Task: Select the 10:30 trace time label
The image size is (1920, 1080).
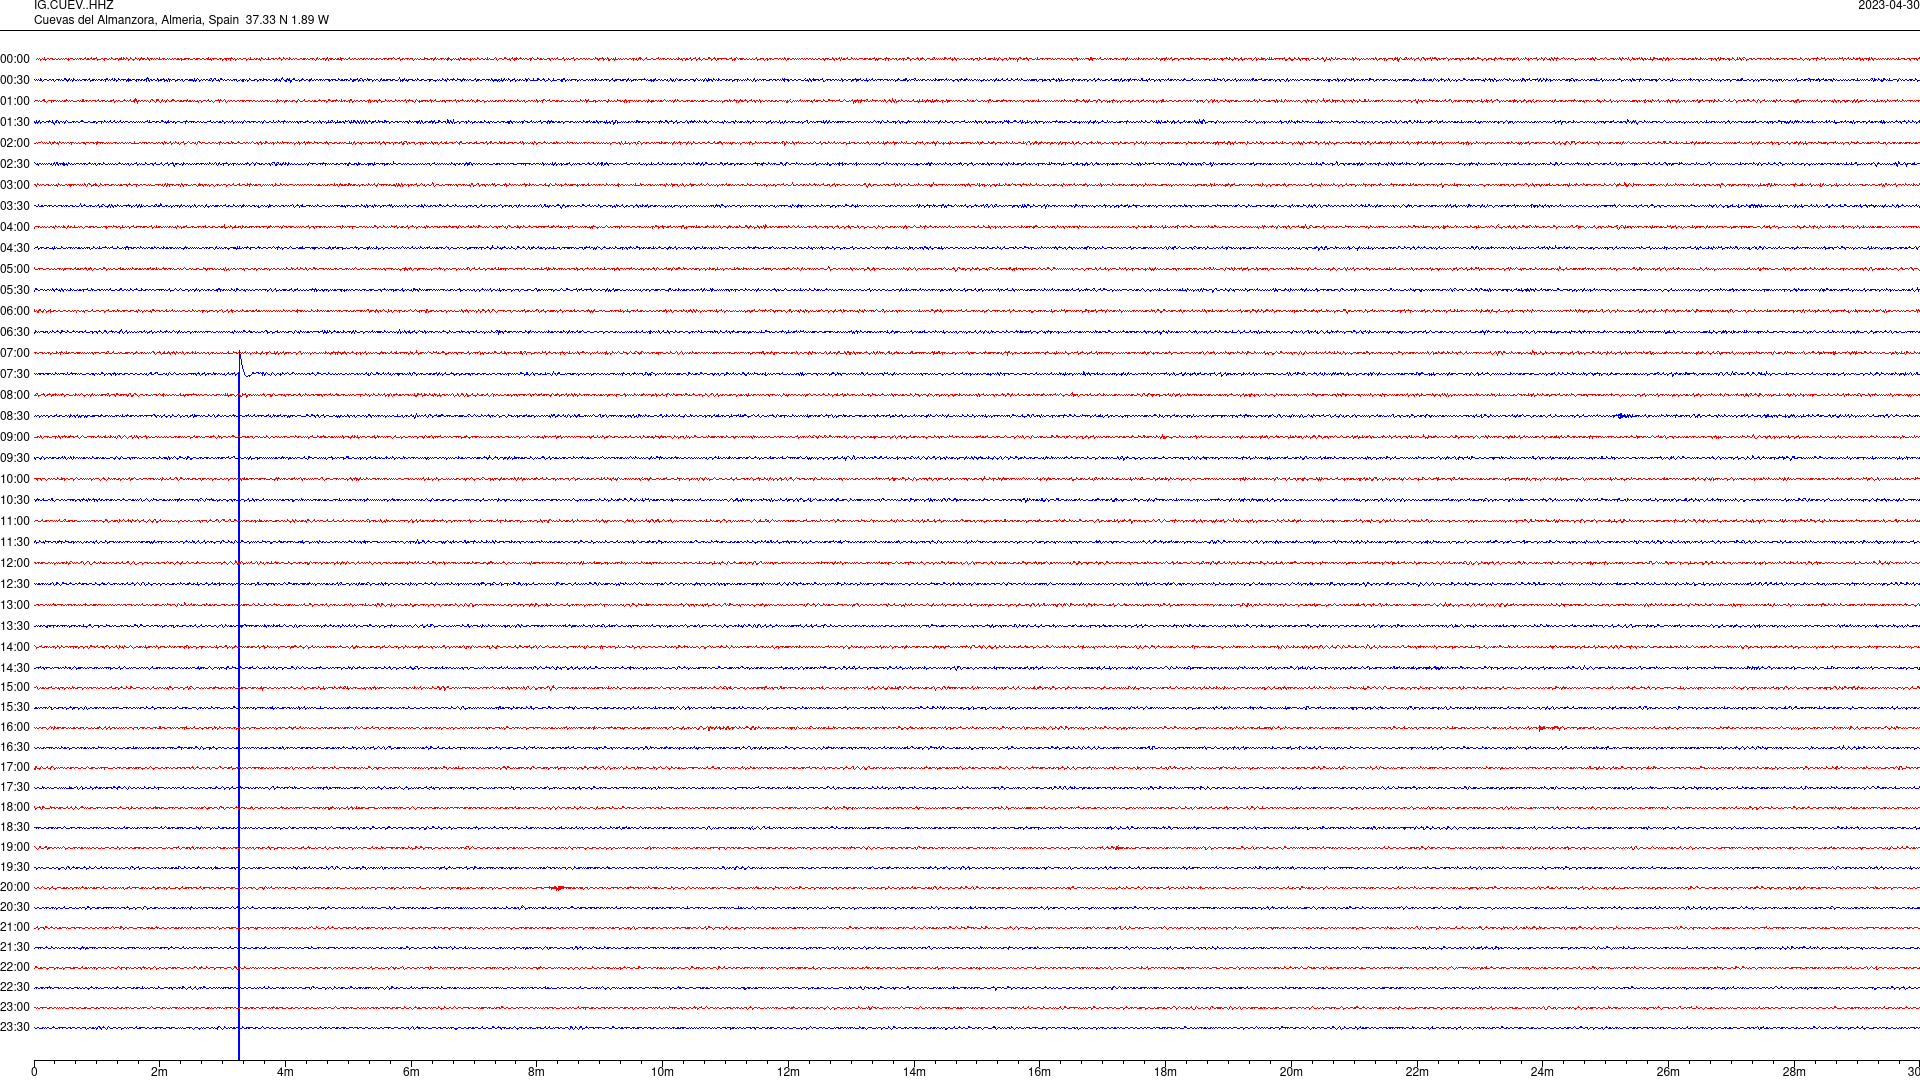Action: pyautogui.click(x=15, y=500)
